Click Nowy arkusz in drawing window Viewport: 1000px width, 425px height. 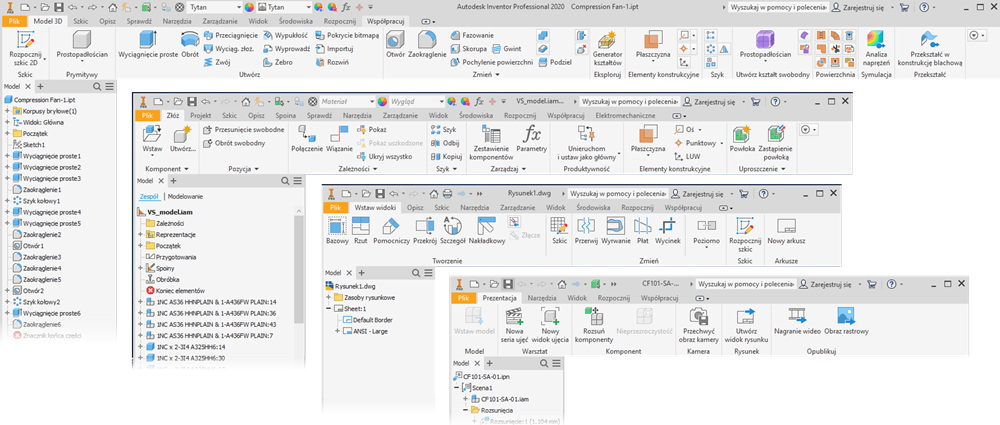point(784,230)
